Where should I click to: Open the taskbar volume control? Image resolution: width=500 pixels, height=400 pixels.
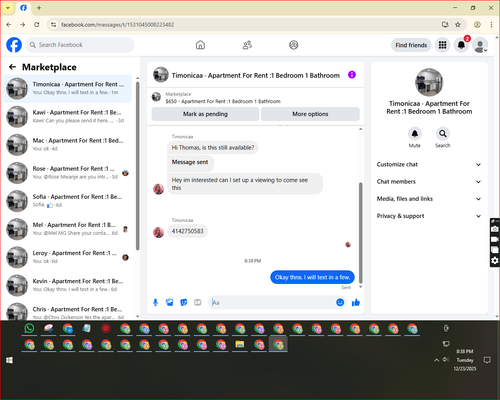point(446,360)
